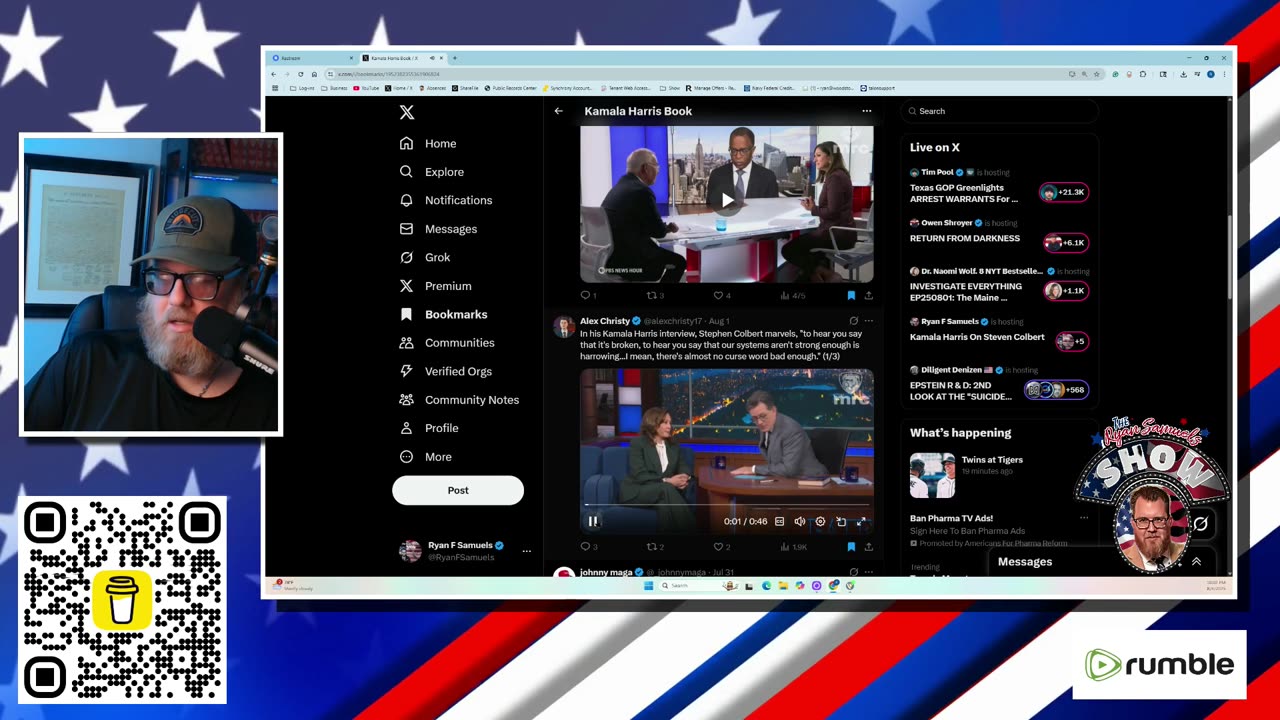Like Alex Christy's post
Viewport: 1280px width, 720px height.
click(x=721, y=547)
